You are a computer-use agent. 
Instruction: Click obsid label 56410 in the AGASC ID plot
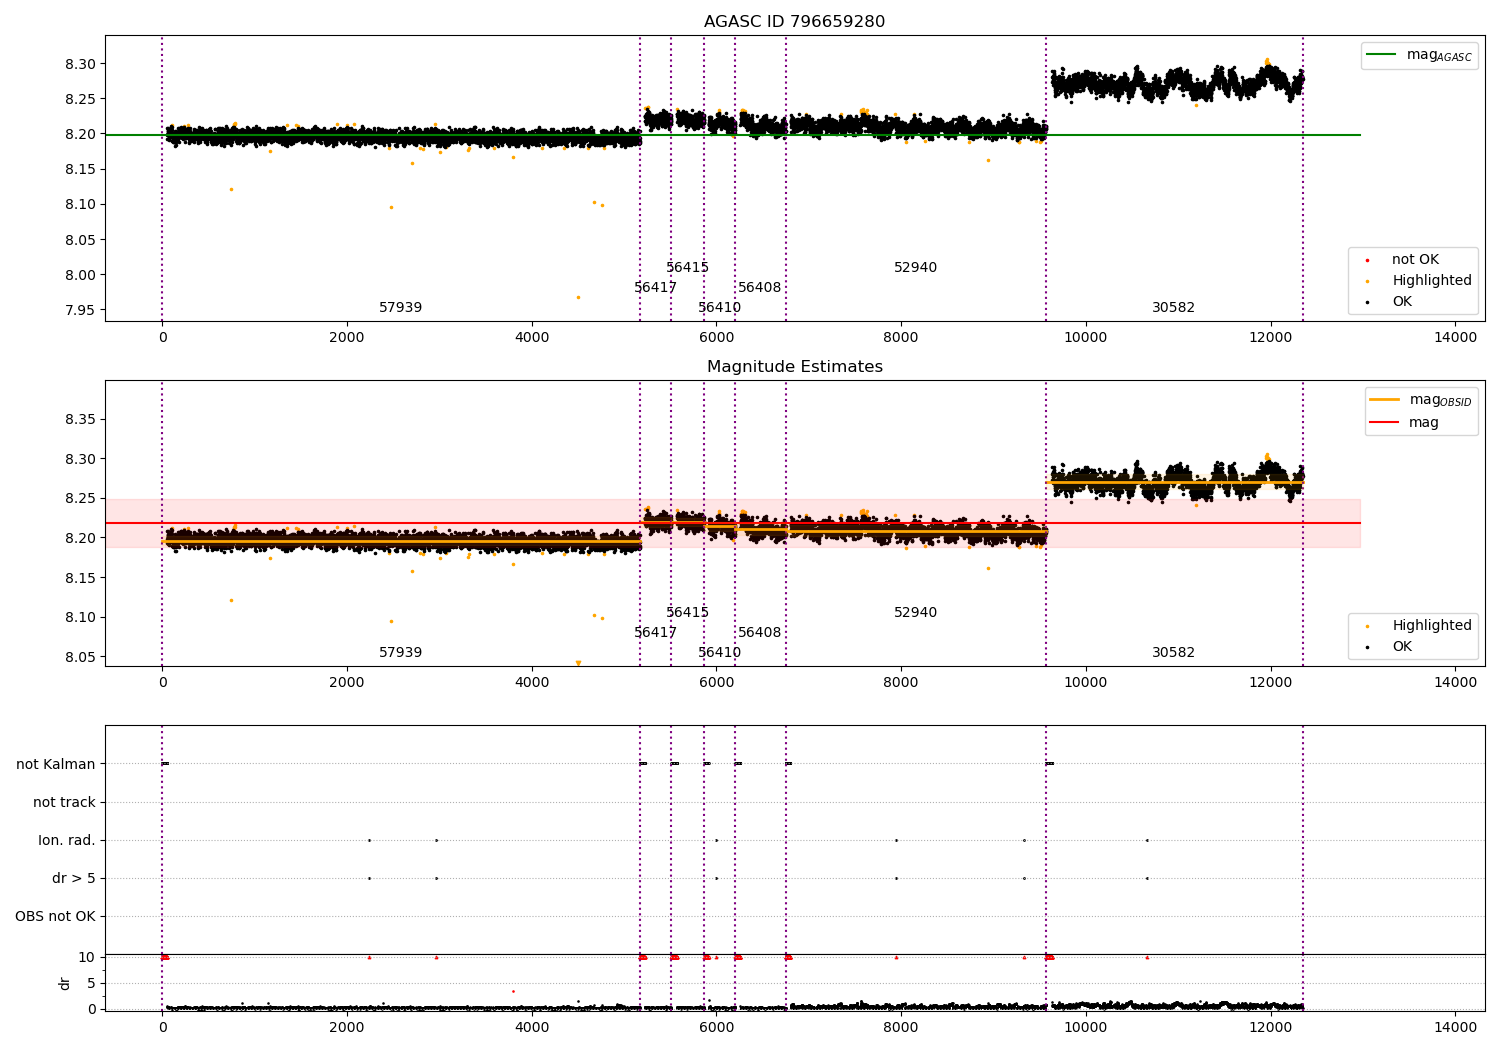pyautogui.click(x=720, y=308)
